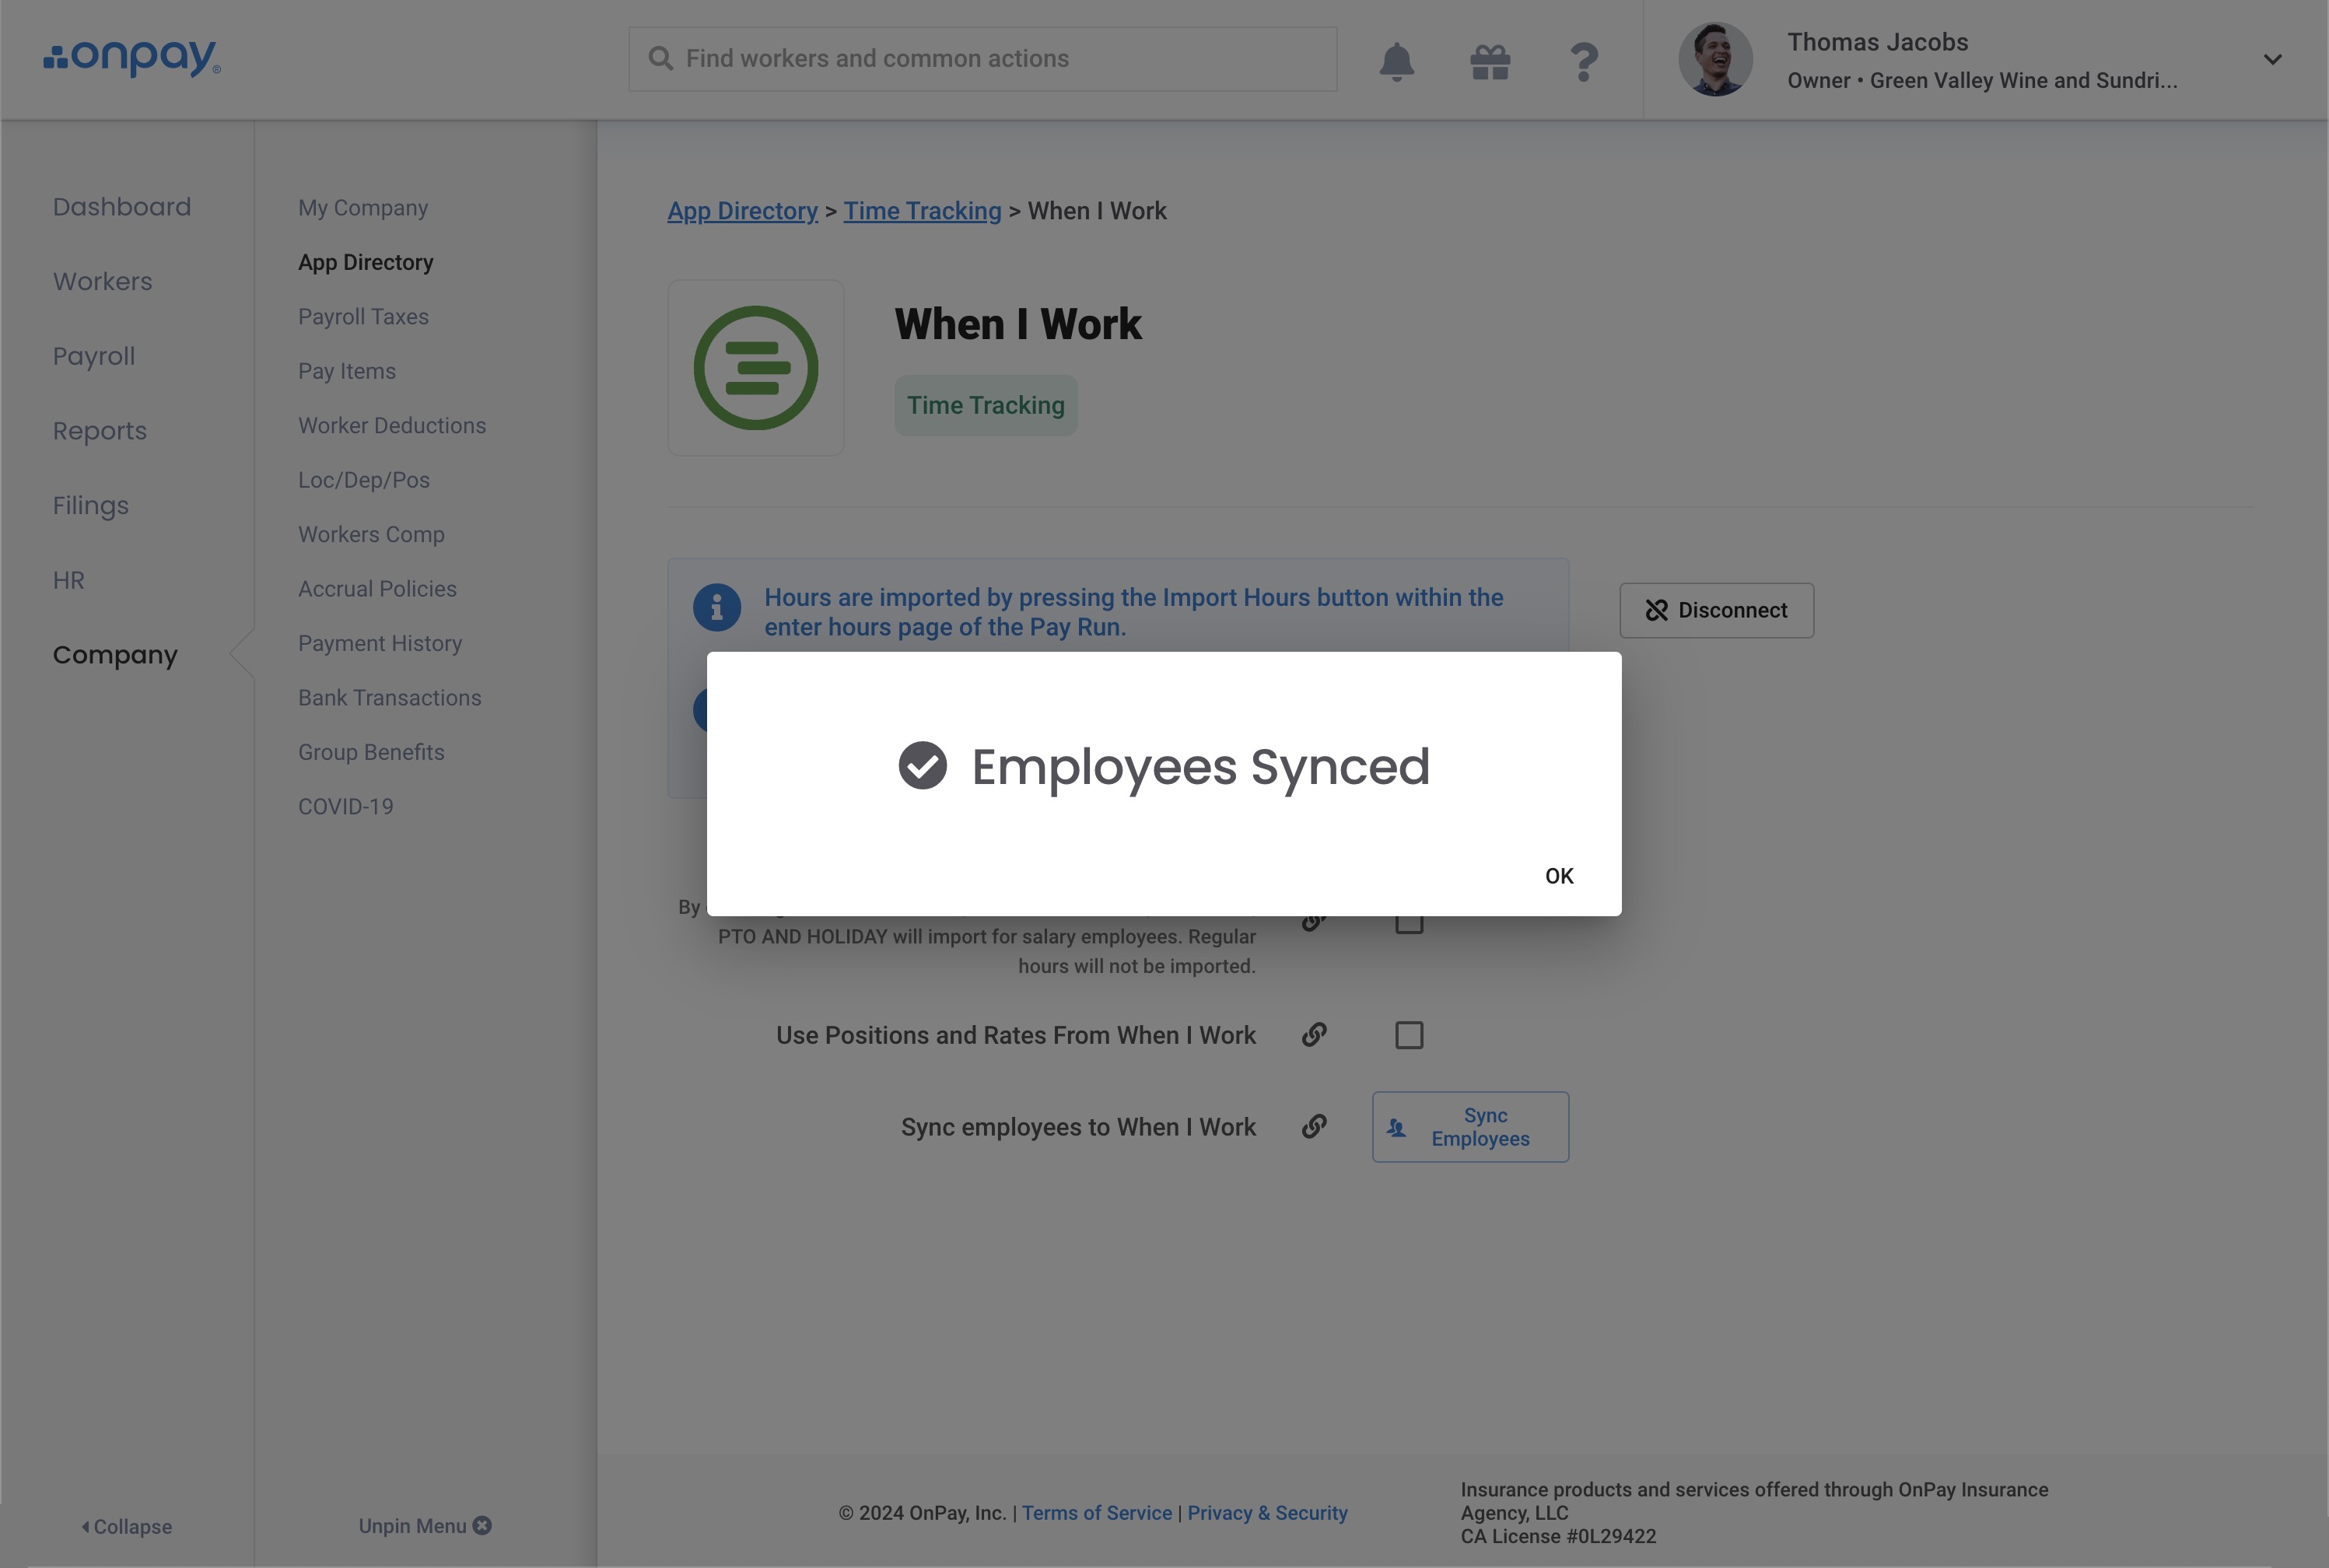Image resolution: width=2329 pixels, height=1568 pixels.
Task: Open Workers in main navigation
Action: pos(103,282)
